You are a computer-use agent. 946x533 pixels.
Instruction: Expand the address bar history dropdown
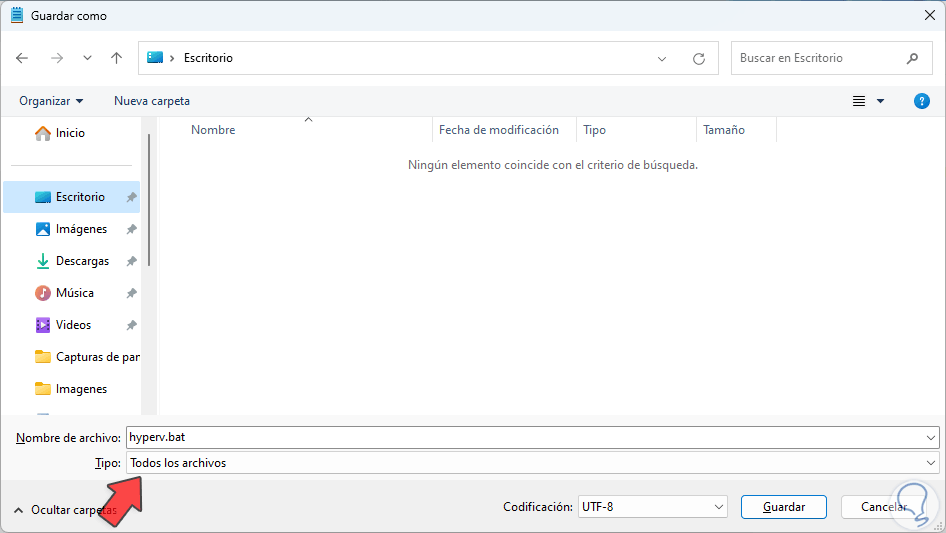[x=662, y=59]
